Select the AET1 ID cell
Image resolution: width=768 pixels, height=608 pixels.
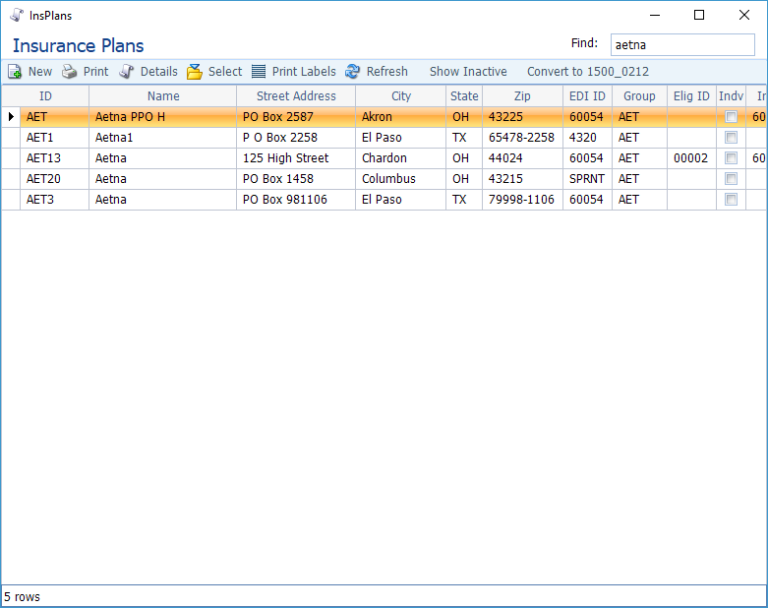(x=54, y=138)
